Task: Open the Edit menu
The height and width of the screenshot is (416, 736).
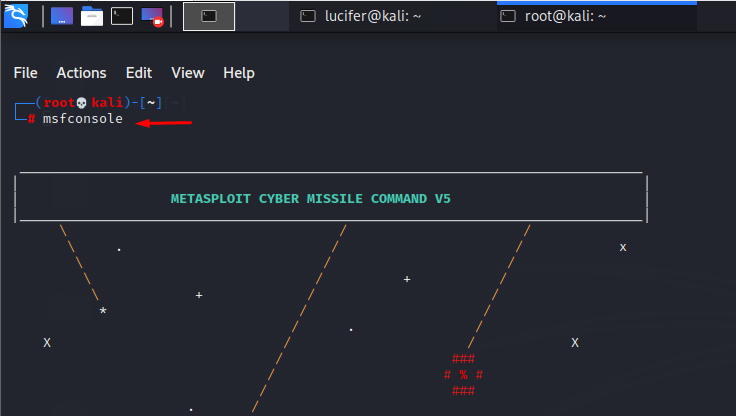Action: click(138, 73)
